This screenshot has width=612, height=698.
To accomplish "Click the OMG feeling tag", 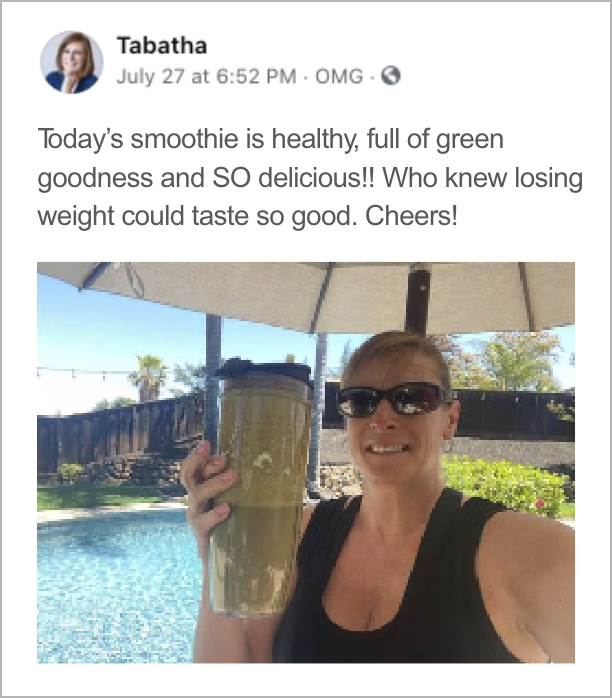I will [339, 77].
